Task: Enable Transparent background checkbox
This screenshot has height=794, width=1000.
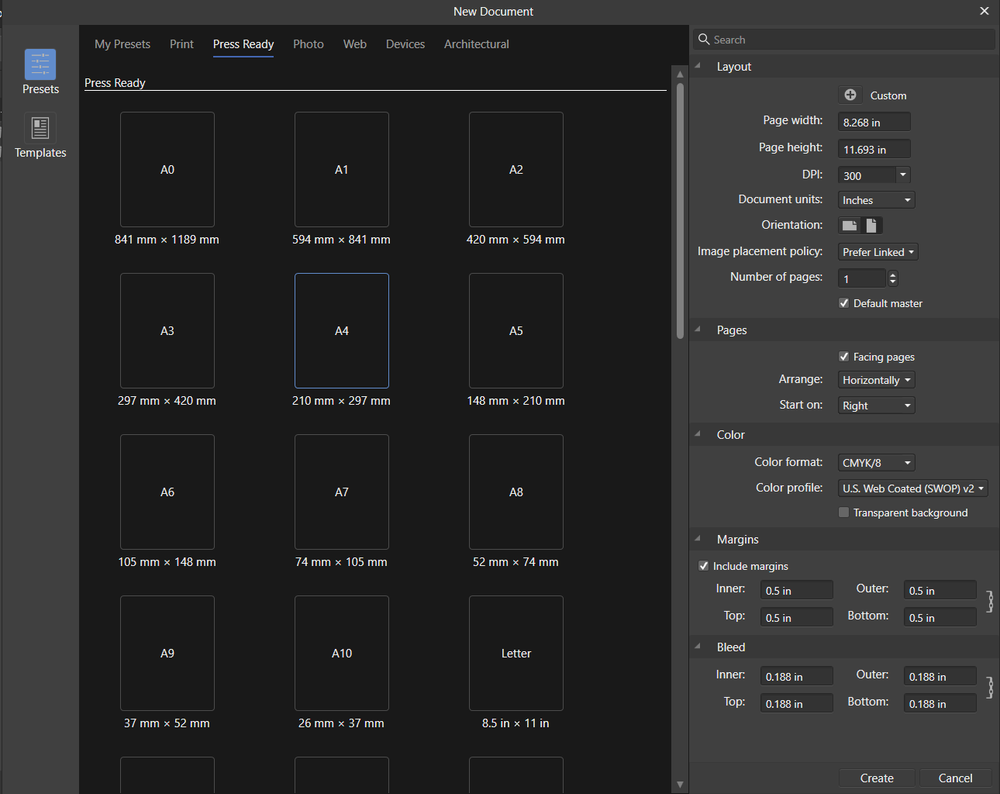Action: click(x=844, y=512)
